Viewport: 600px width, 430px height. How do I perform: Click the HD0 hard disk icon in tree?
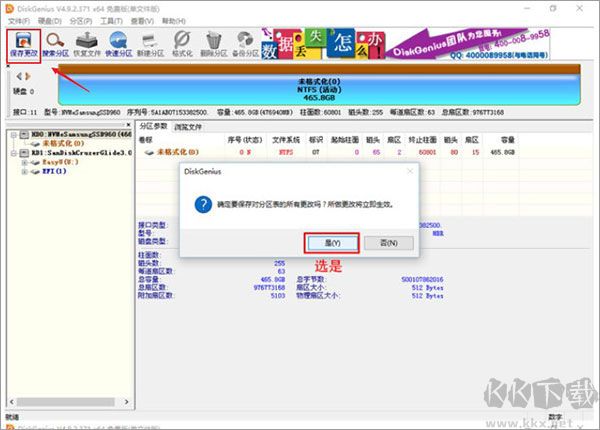tap(24, 134)
